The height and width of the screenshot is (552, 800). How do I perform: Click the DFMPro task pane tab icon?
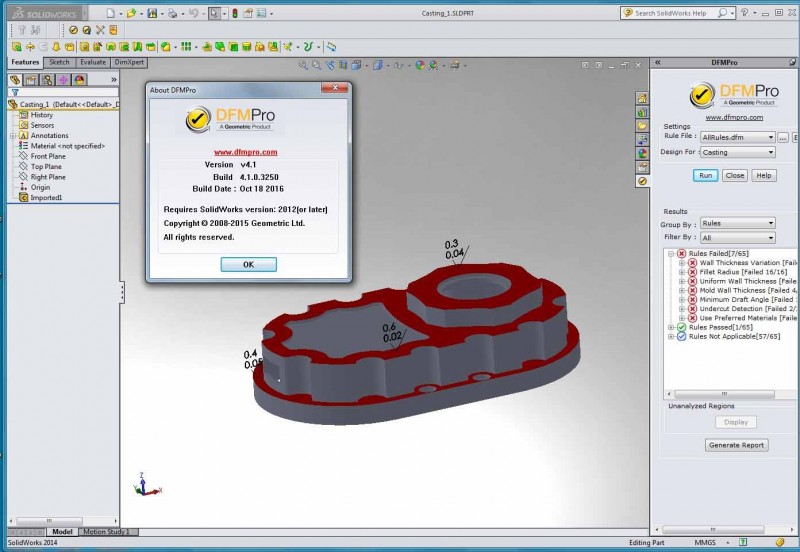pyautogui.click(x=643, y=181)
